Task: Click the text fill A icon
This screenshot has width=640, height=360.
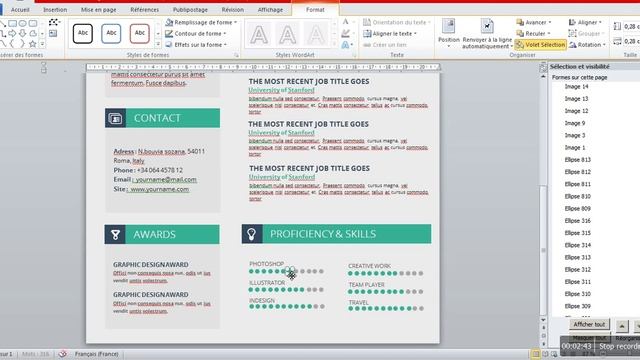Action: [x=346, y=22]
